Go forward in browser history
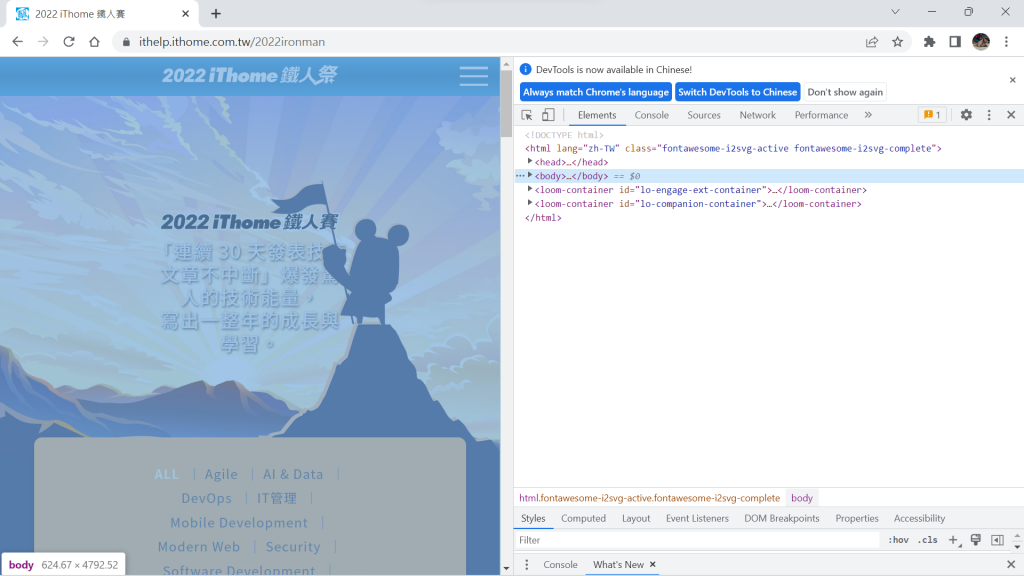The height and width of the screenshot is (576, 1024). coord(43,42)
